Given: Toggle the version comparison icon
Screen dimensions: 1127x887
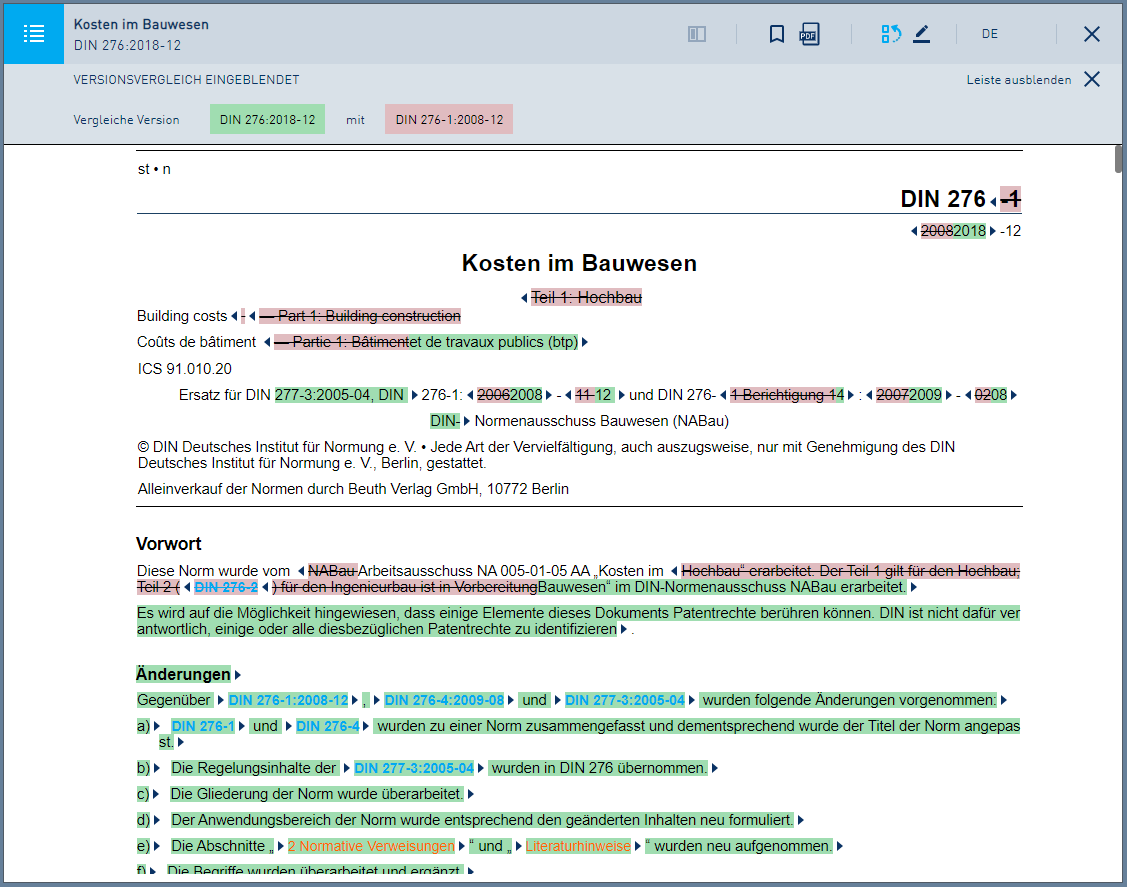Looking at the screenshot, I should point(891,34).
